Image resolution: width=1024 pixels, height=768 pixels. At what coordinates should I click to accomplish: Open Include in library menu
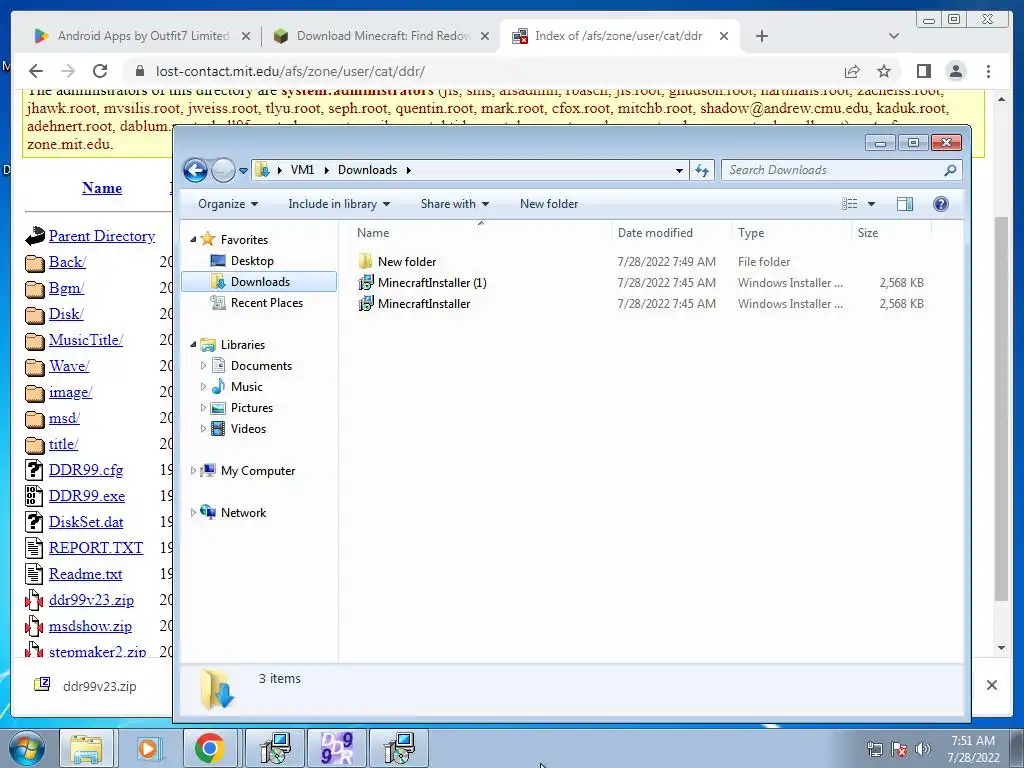(339, 204)
